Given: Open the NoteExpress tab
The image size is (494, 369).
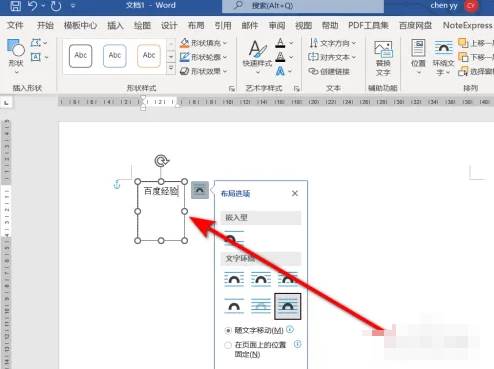Looking at the screenshot, I should point(467,25).
